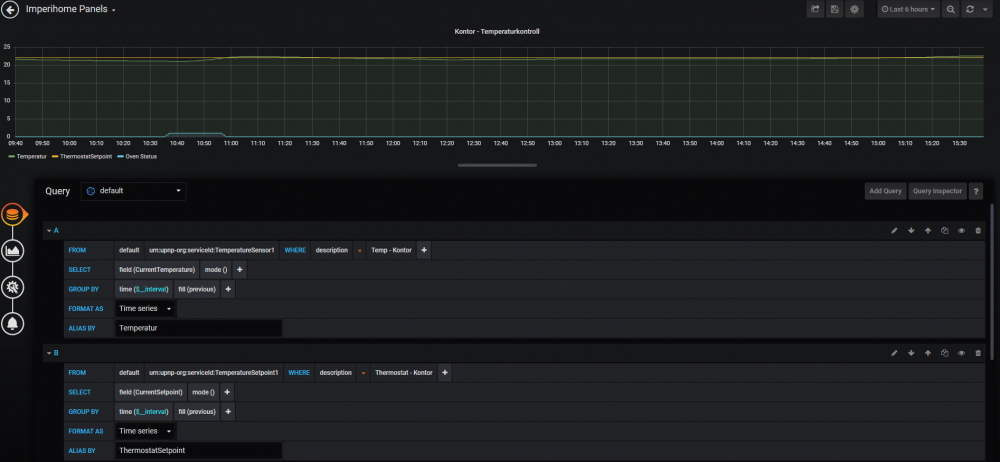1000x462 pixels.
Task: Duplicate query A using copy icon
Action: point(944,230)
